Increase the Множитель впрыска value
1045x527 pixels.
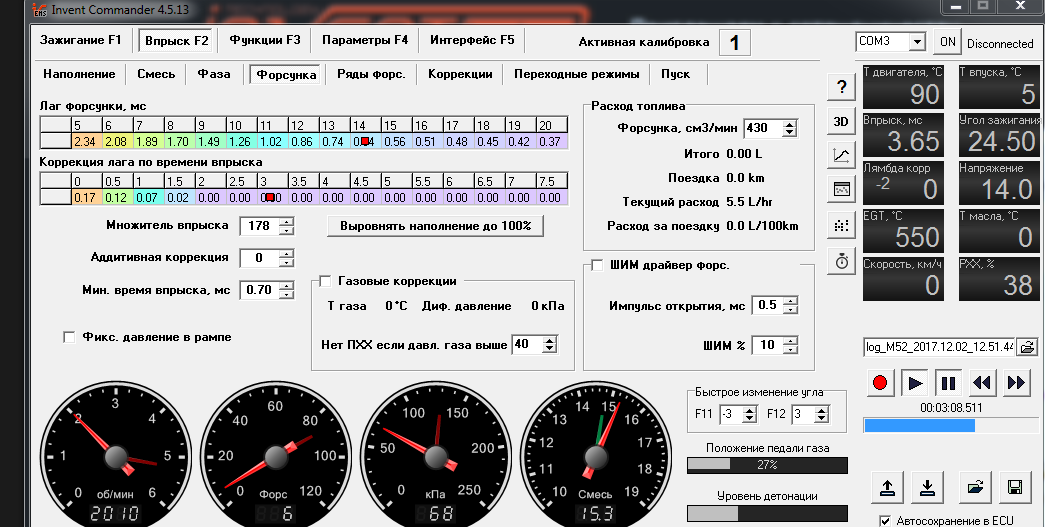286,221
